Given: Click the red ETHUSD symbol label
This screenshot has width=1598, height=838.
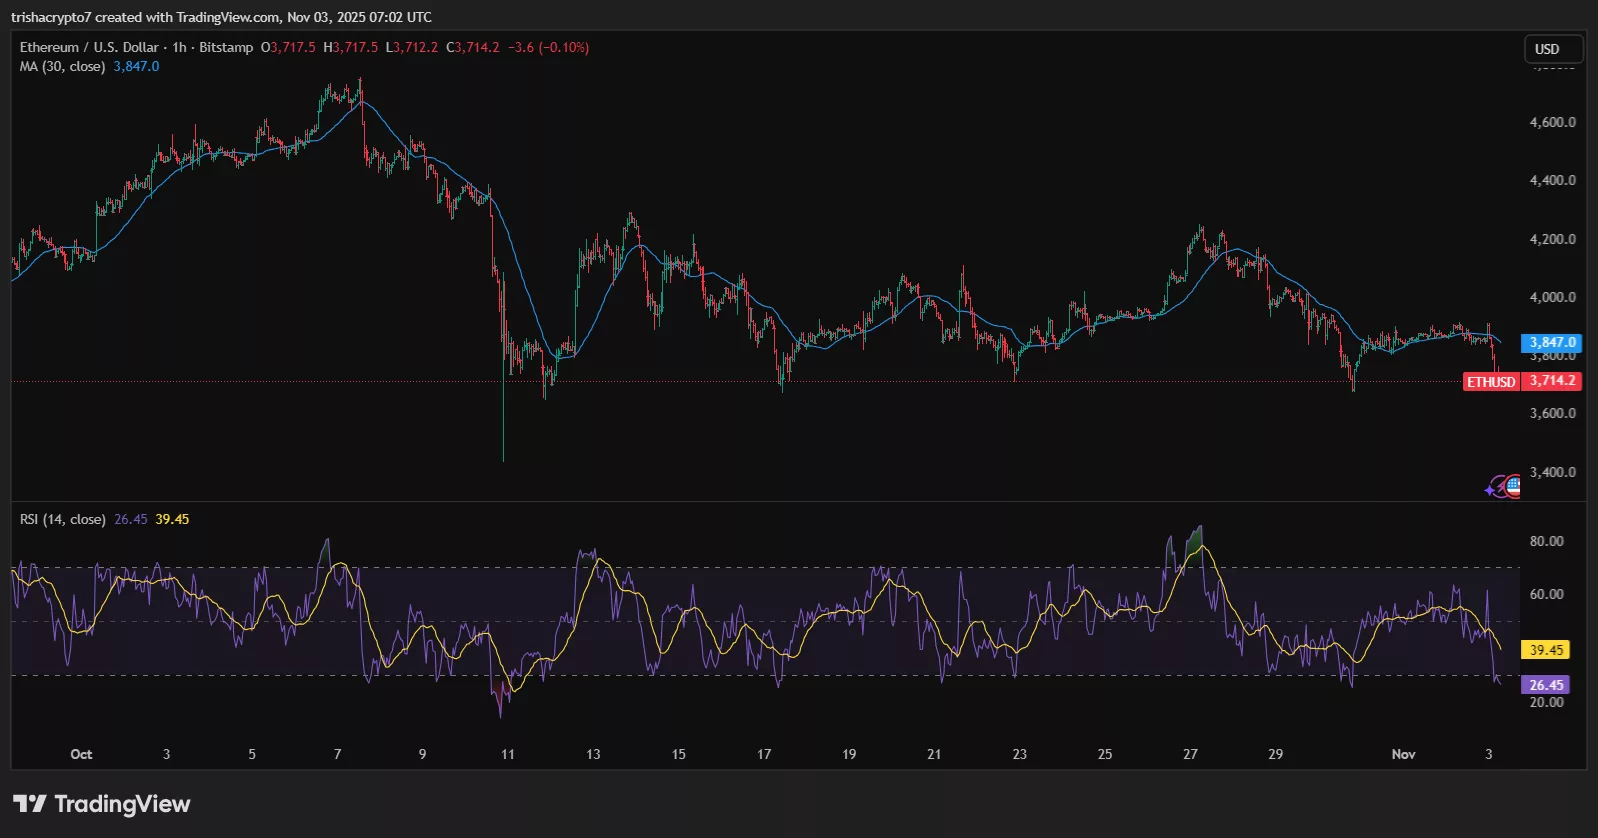Looking at the screenshot, I should pyautogui.click(x=1491, y=381).
